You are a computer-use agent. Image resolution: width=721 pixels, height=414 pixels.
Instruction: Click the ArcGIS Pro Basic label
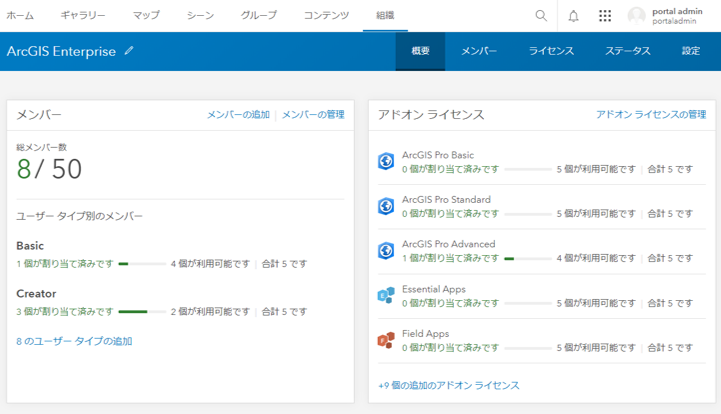click(x=438, y=155)
